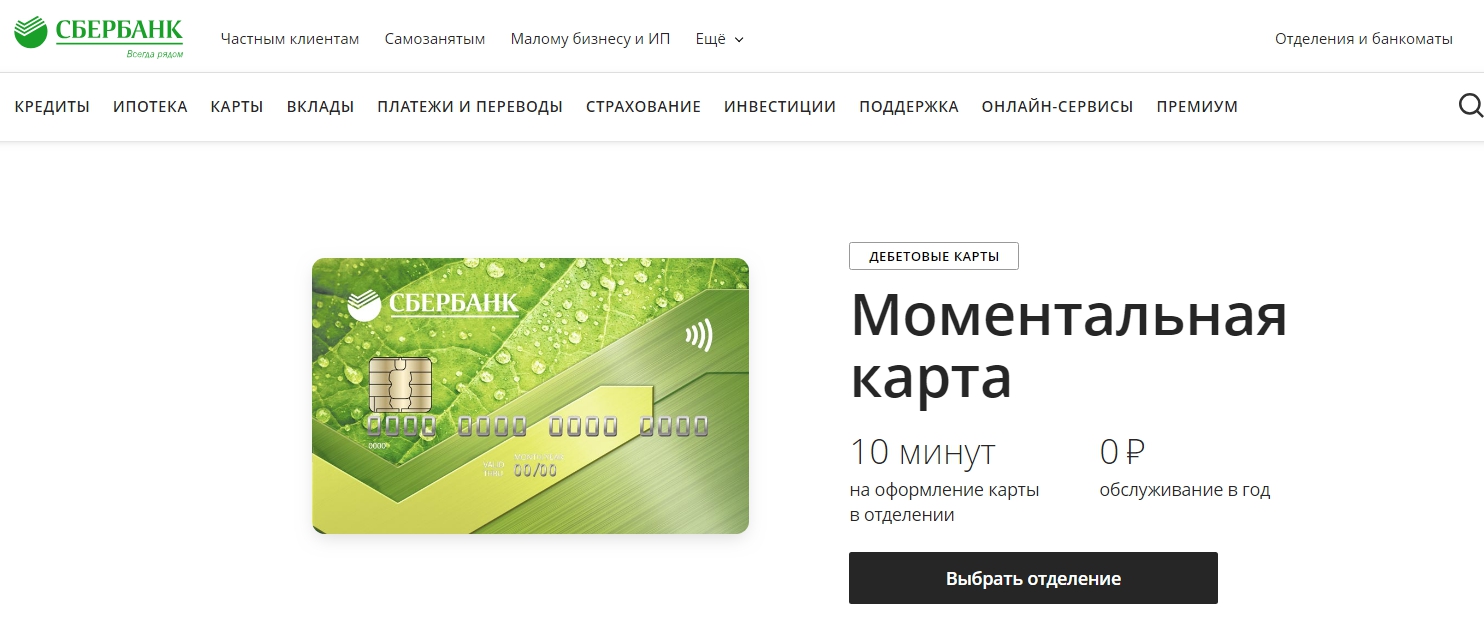Open the КАРТЫ menu item
1484x621 pixels.
(x=237, y=107)
